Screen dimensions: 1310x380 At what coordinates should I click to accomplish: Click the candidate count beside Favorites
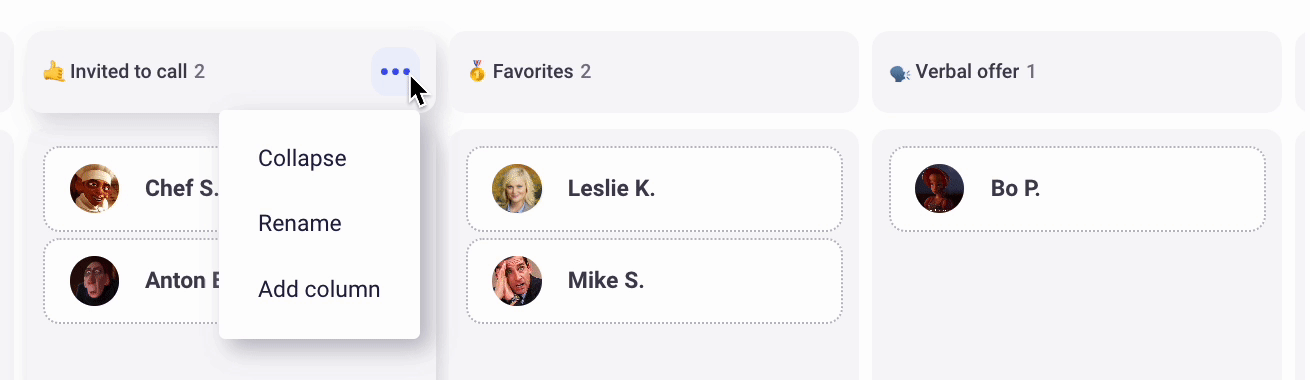point(585,72)
